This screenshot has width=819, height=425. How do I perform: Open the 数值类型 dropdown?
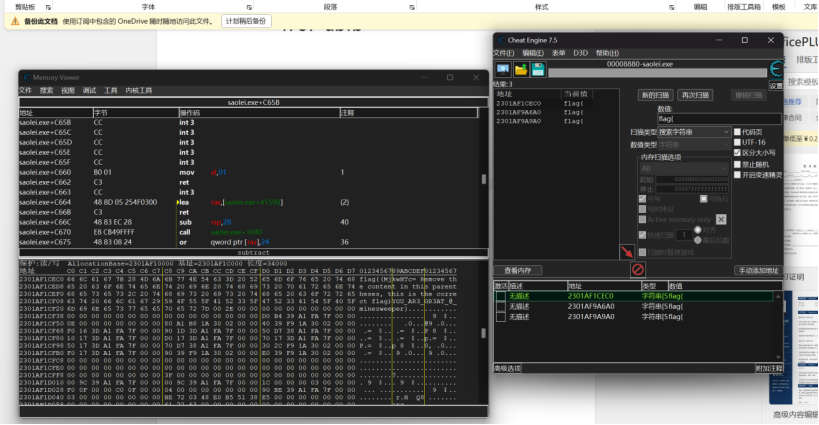[694, 145]
